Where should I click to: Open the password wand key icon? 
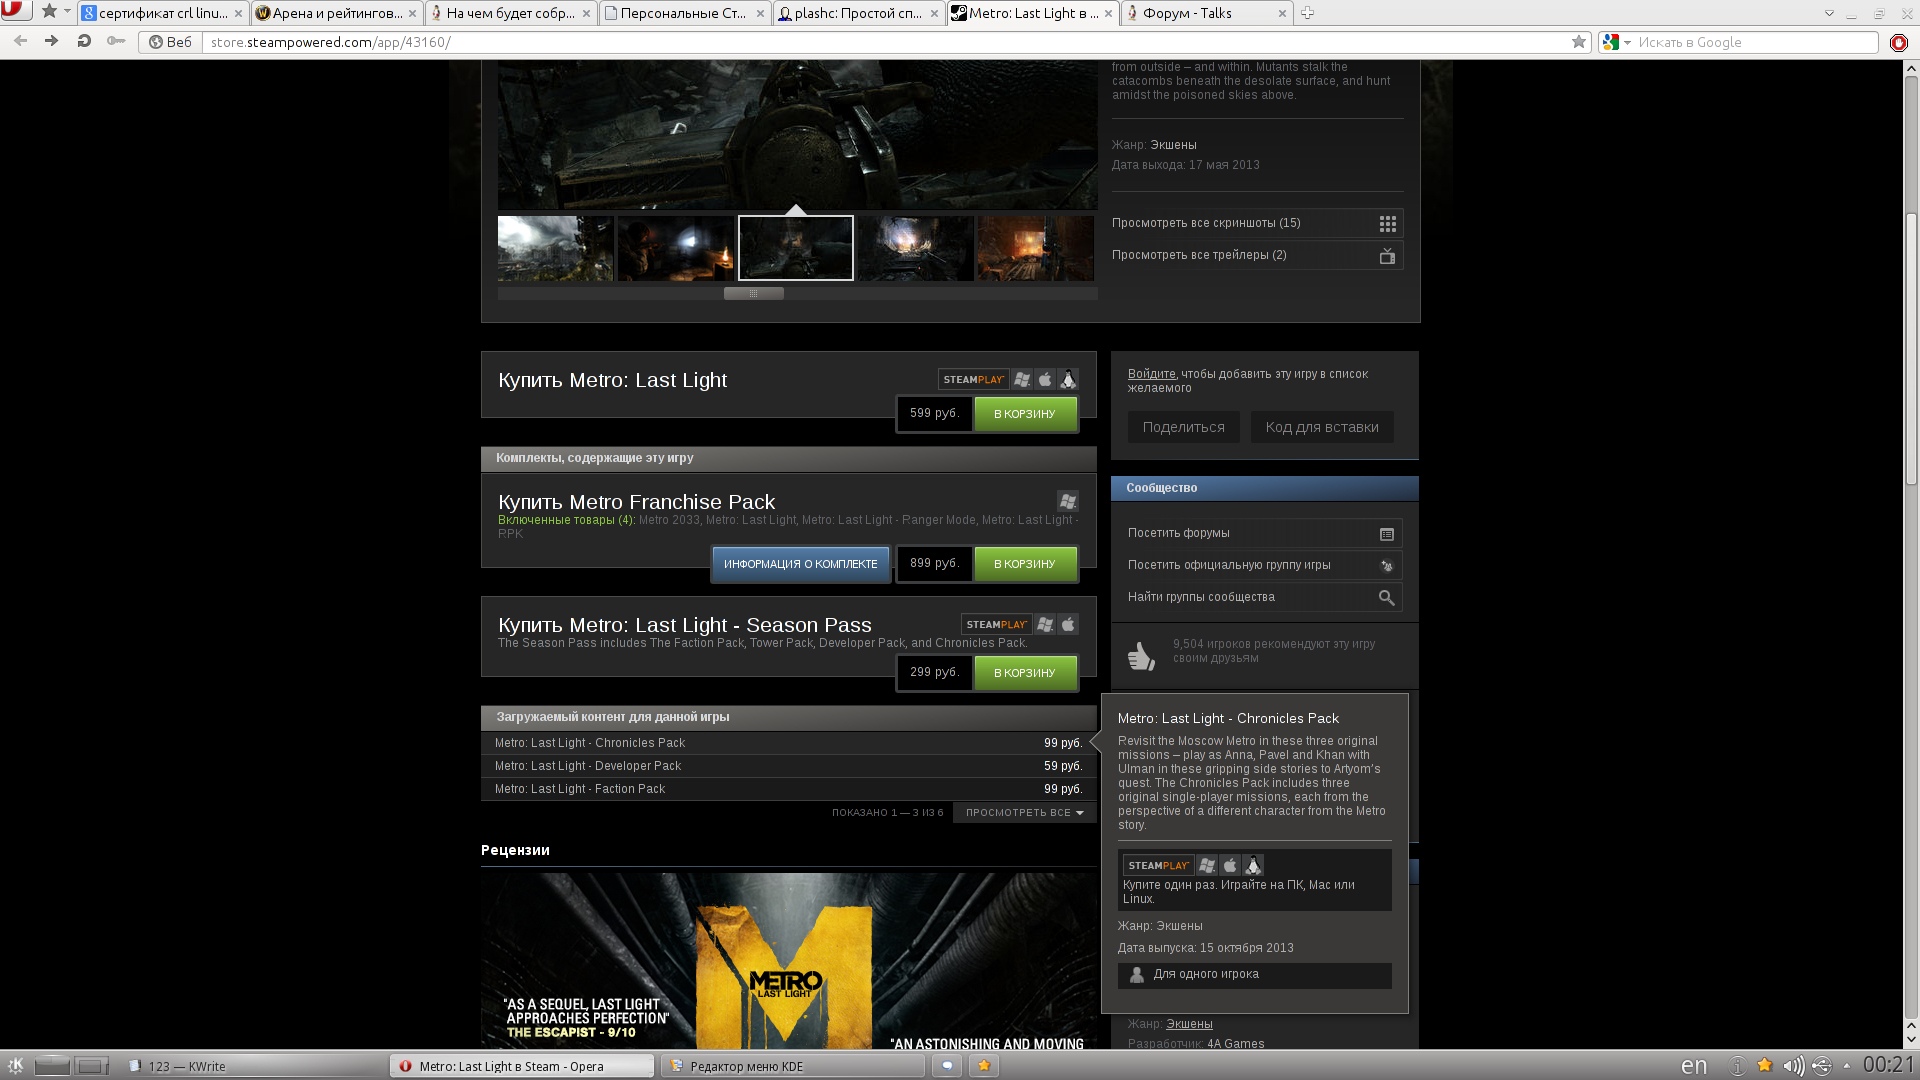tap(116, 41)
